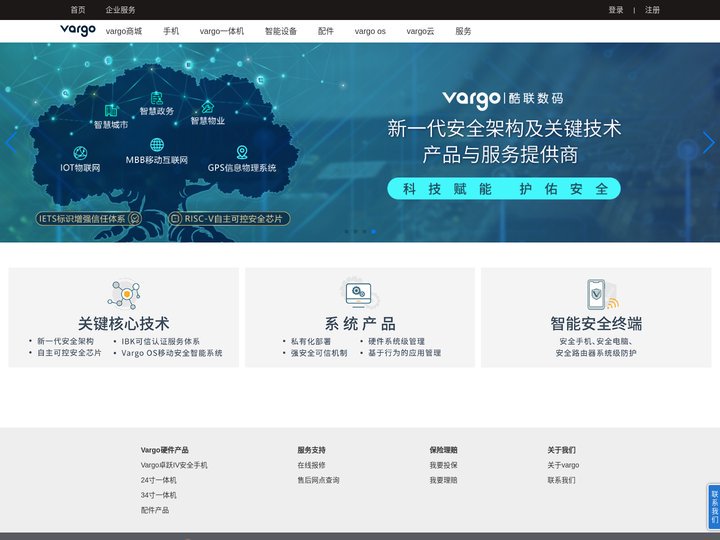Image resolution: width=720 pixels, height=540 pixels.
Task: Open the vargo云 navigation item
Action: pos(420,31)
